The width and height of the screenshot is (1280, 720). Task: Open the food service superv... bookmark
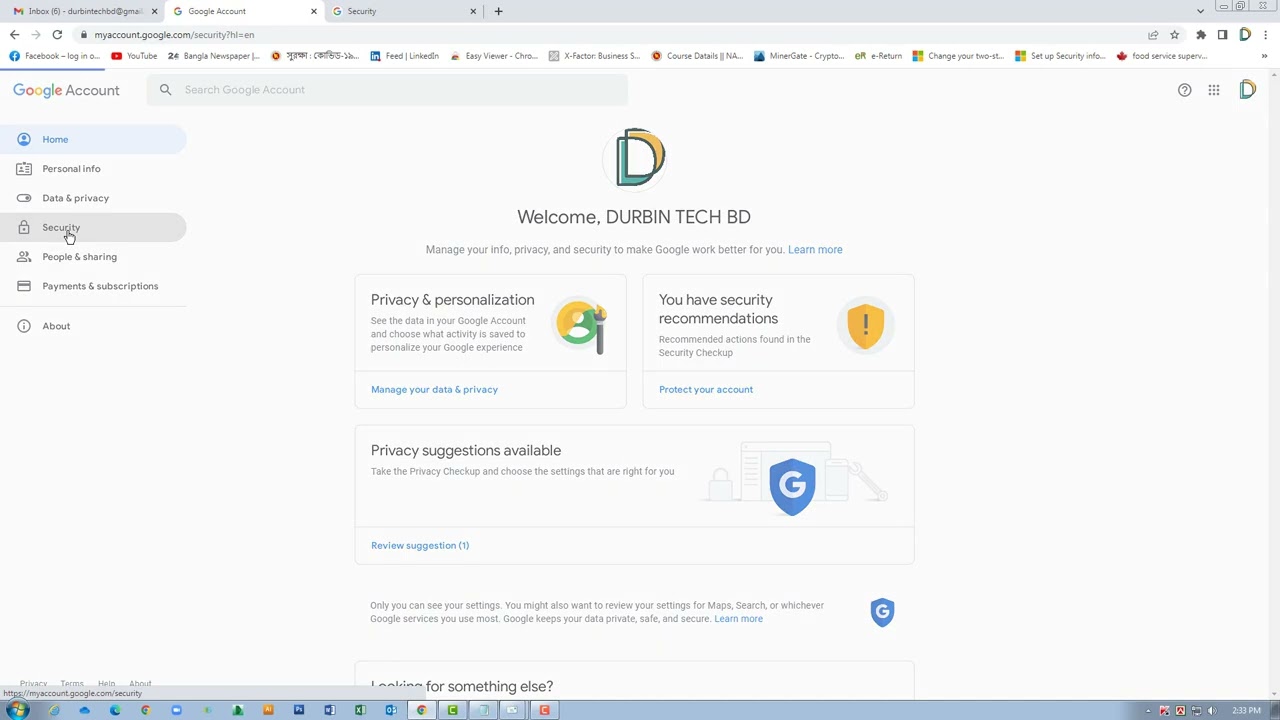(x=1161, y=56)
